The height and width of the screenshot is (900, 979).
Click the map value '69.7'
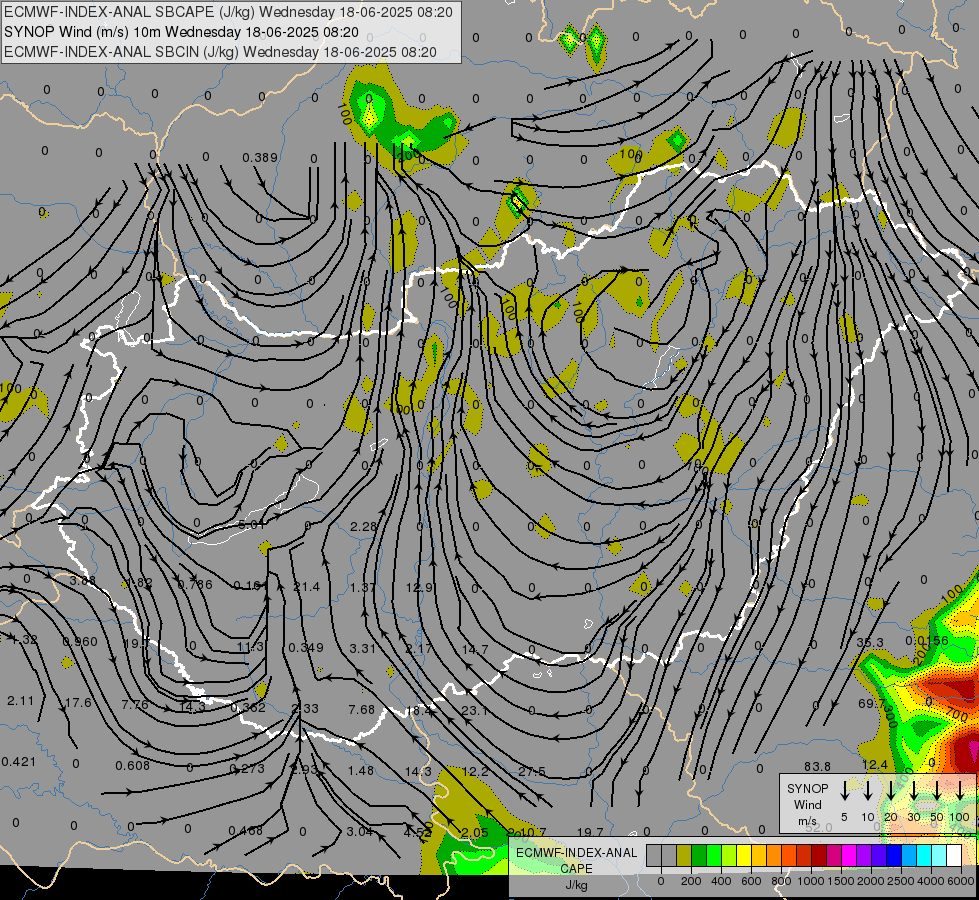coord(871,703)
